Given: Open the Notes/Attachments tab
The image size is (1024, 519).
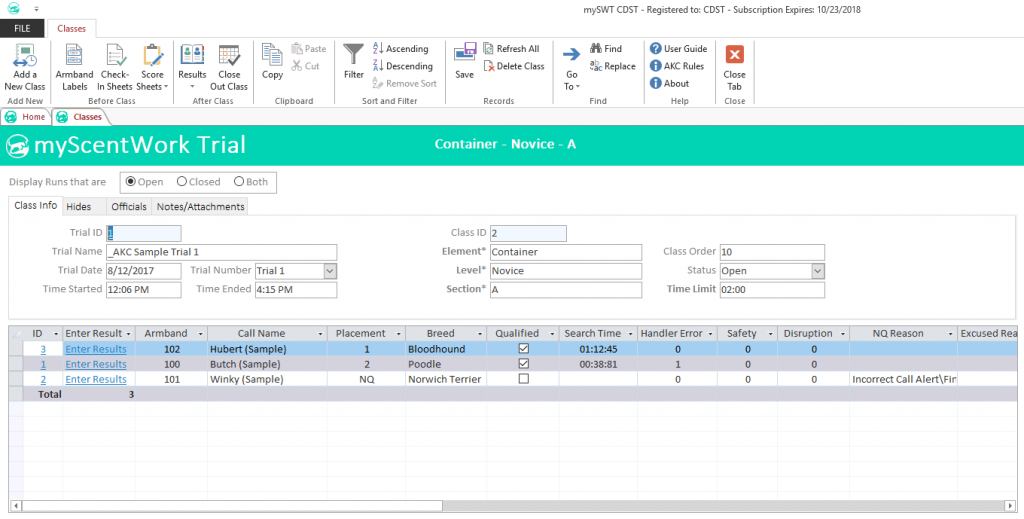Looking at the screenshot, I should (200, 206).
